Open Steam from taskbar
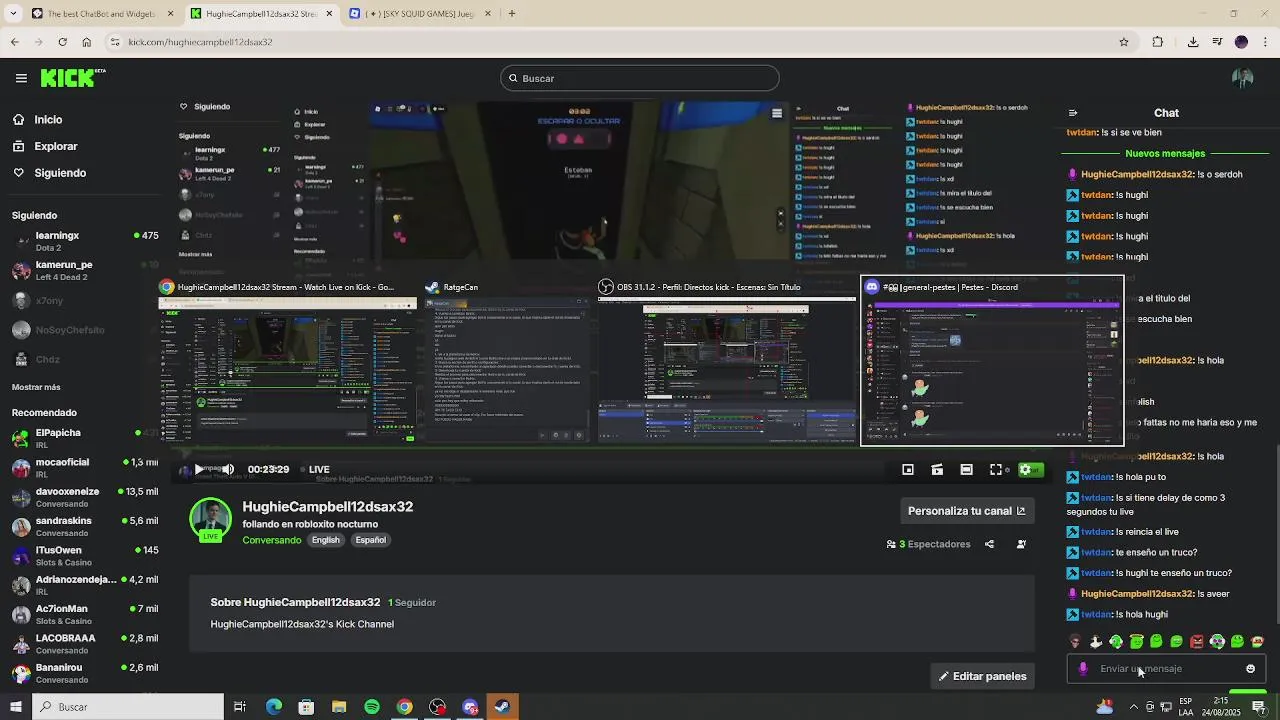Image resolution: width=1280 pixels, height=720 pixels. [x=503, y=707]
